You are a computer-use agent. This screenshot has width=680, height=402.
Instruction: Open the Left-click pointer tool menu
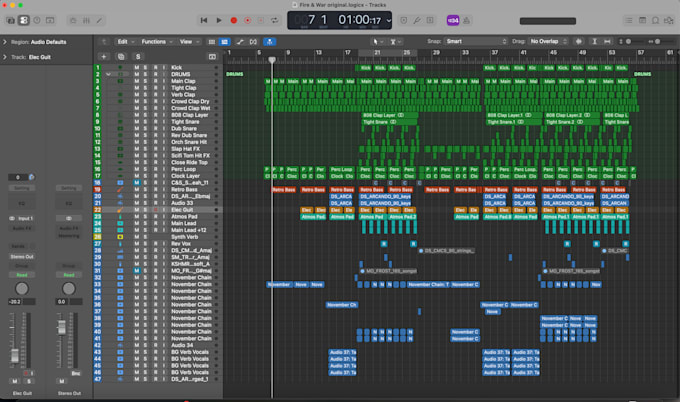(x=378, y=42)
